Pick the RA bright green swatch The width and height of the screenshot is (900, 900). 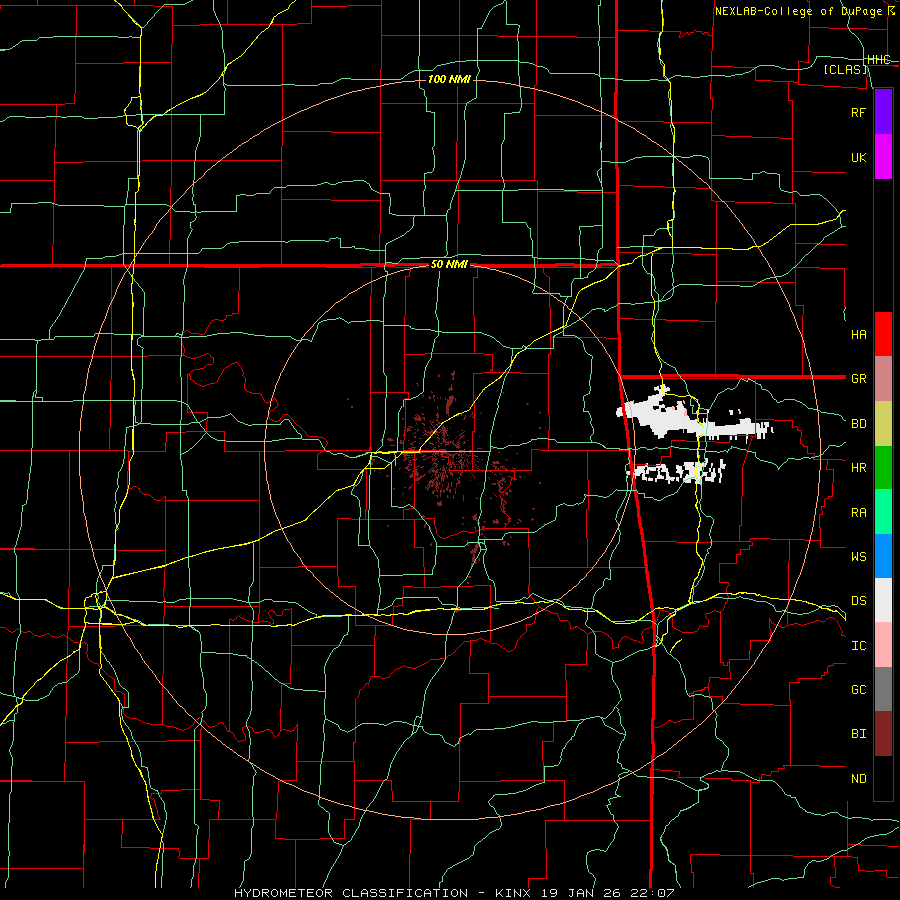pos(883,512)
